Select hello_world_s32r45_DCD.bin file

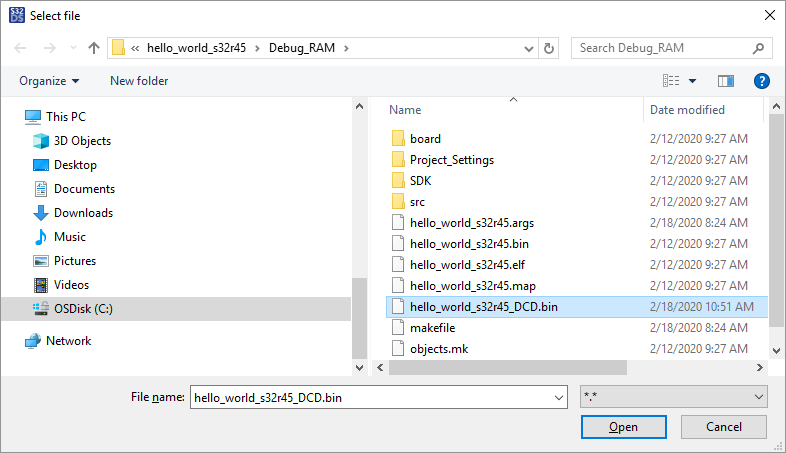(576, 307)
